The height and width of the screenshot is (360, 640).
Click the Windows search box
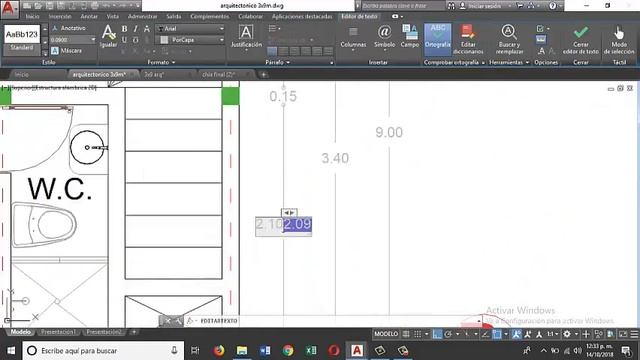point(103,350)
